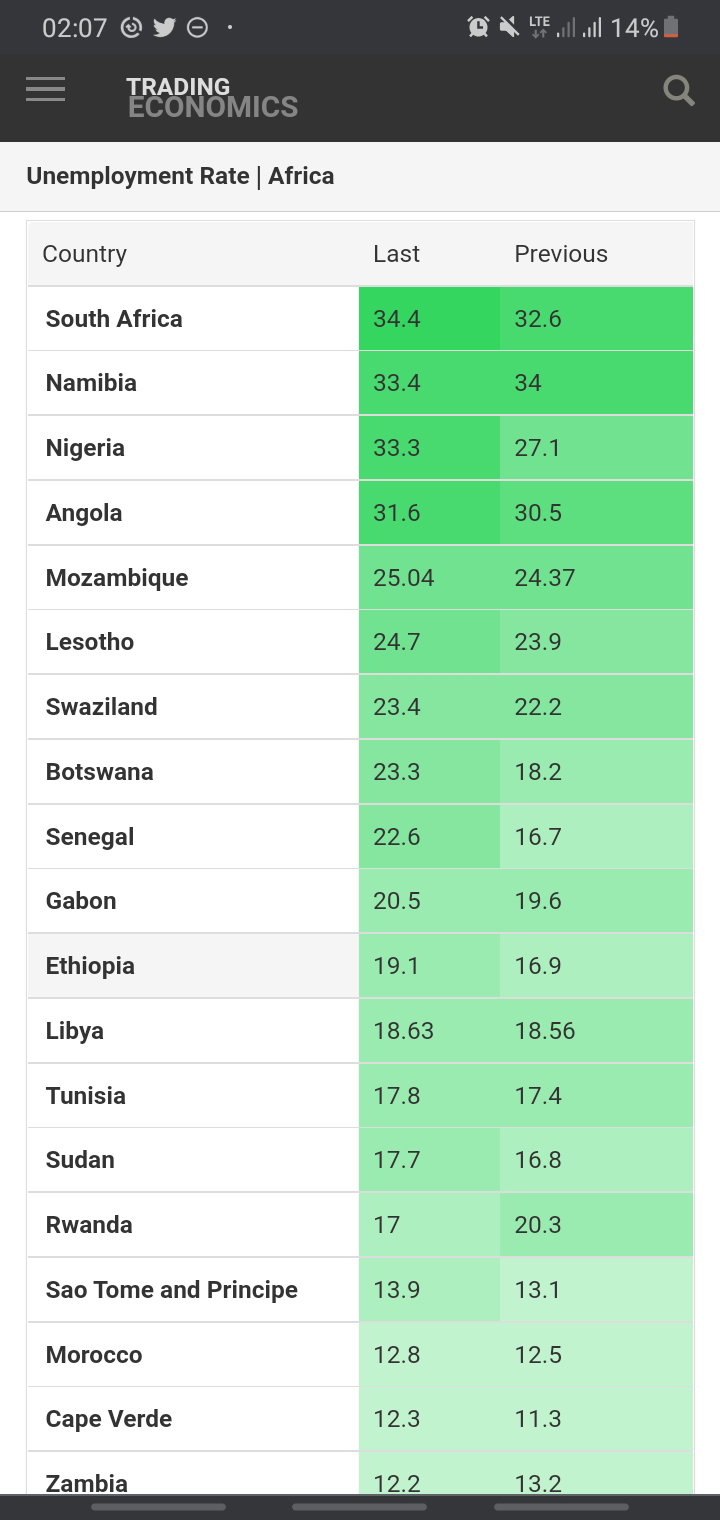Open Sao Tome and Principe link
720x1520 pixels.
[172, 1290]
